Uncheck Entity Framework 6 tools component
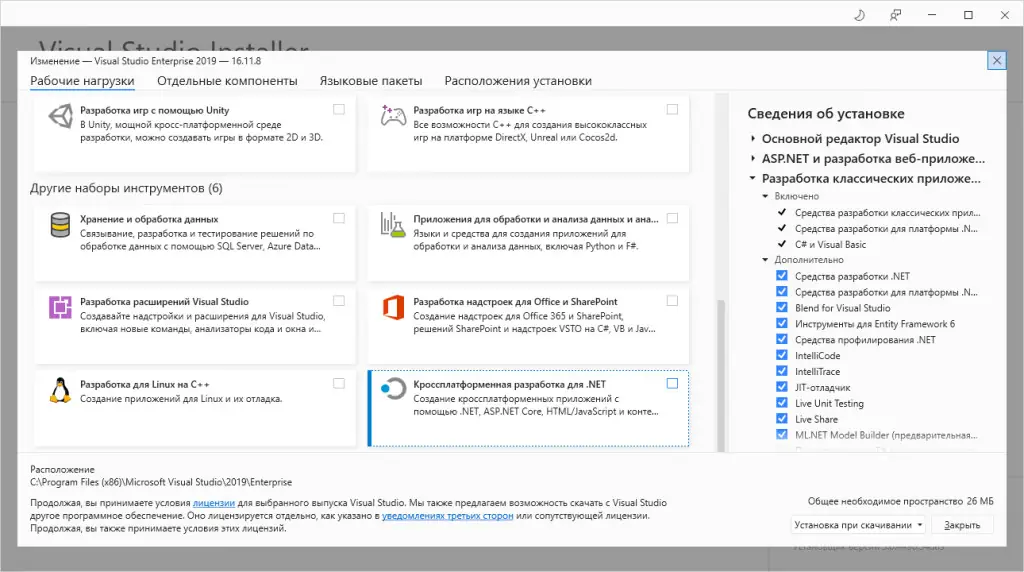This screenshot has height=572, width=1024. click(782, 323)
